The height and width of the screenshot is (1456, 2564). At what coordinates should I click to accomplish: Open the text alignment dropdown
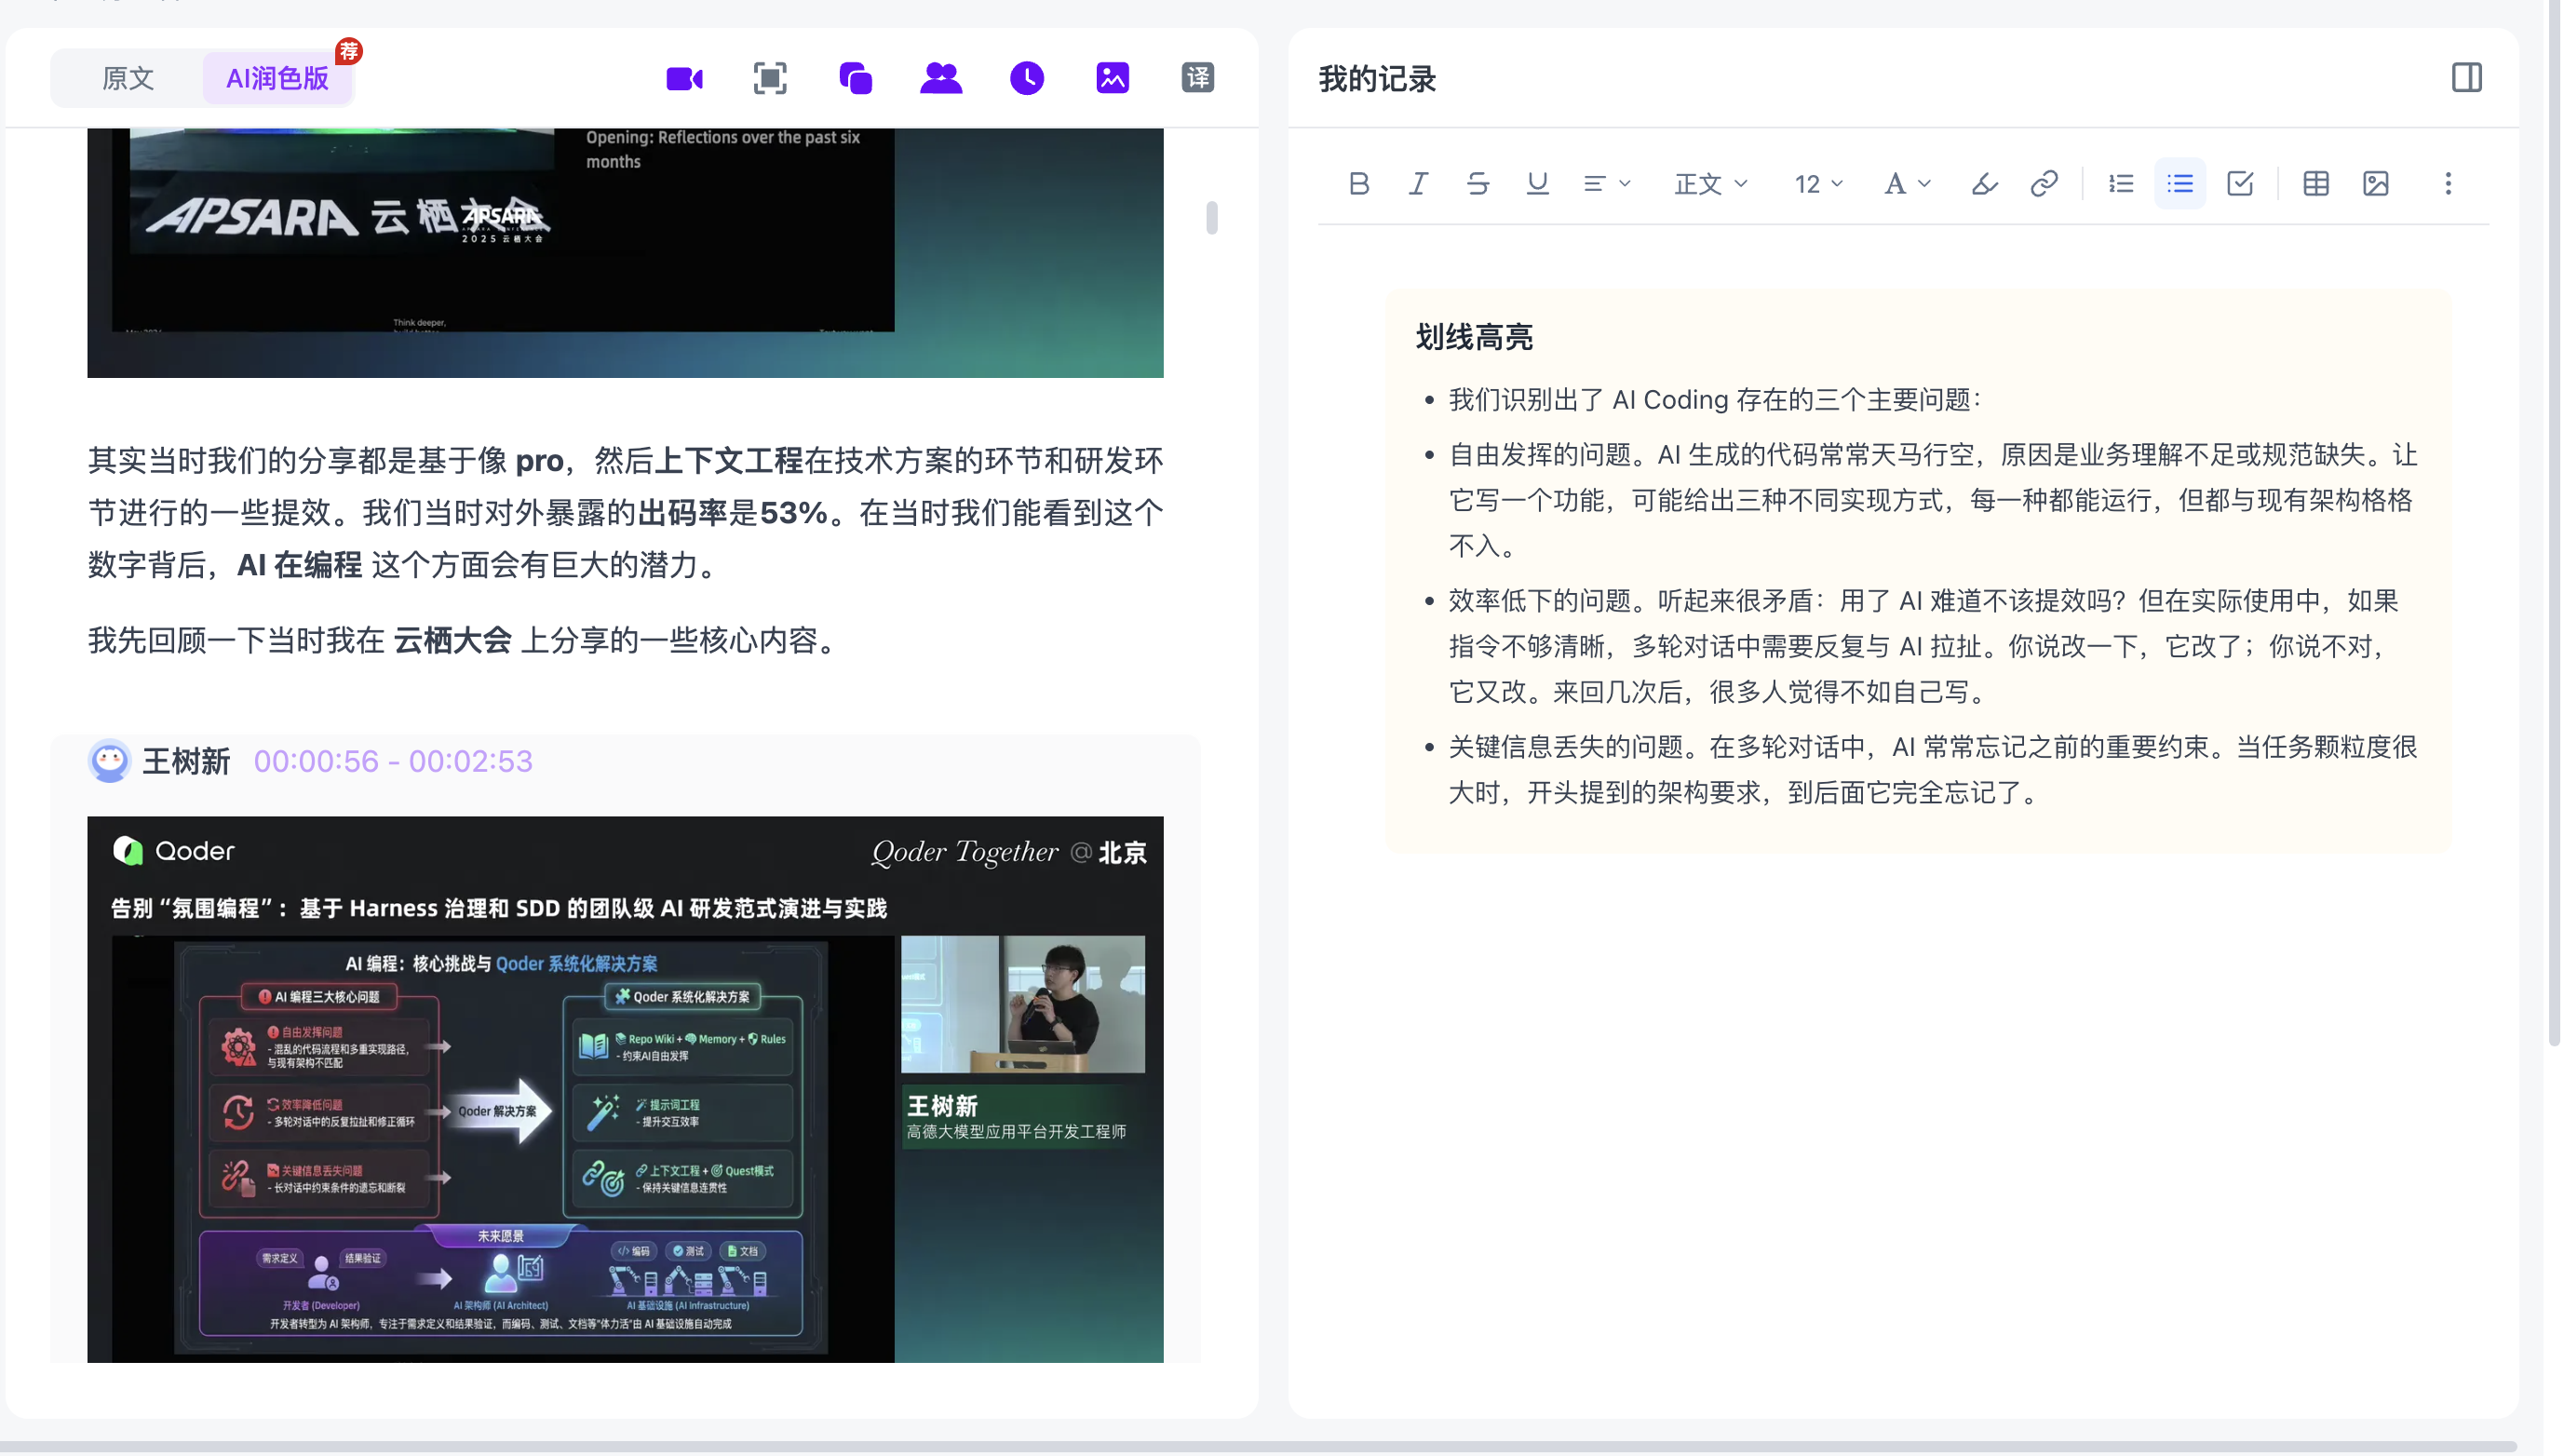tap(1606, 184)
